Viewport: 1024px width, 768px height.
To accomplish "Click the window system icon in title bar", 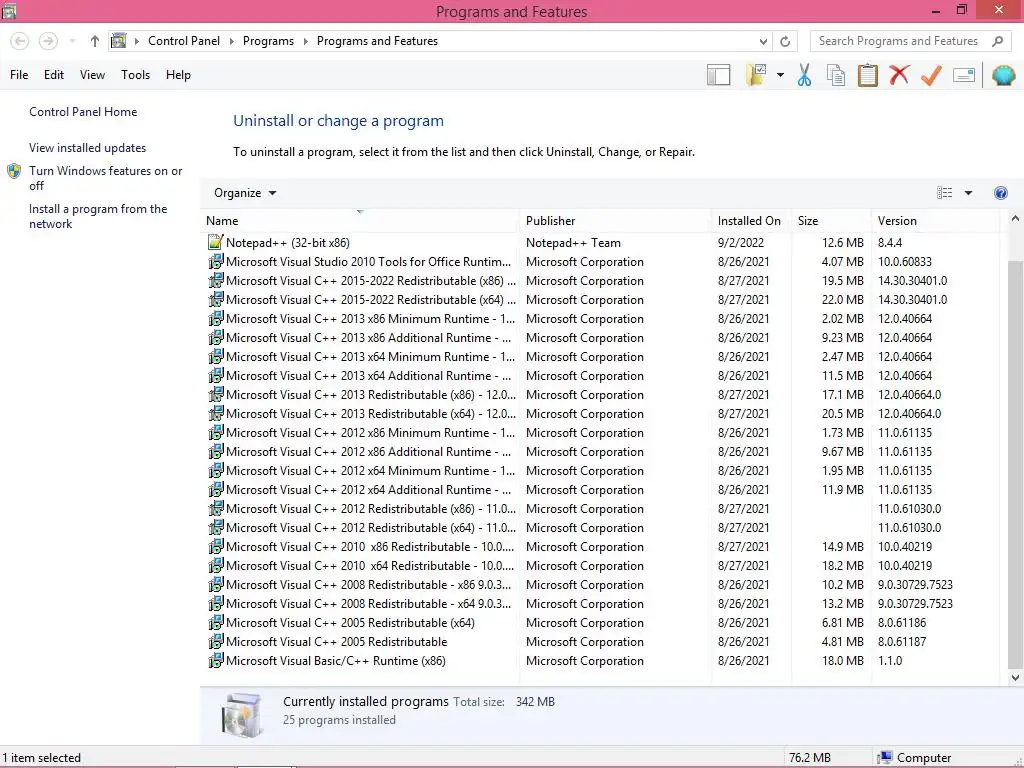I will pyautogui.click(x=8, y=10).
